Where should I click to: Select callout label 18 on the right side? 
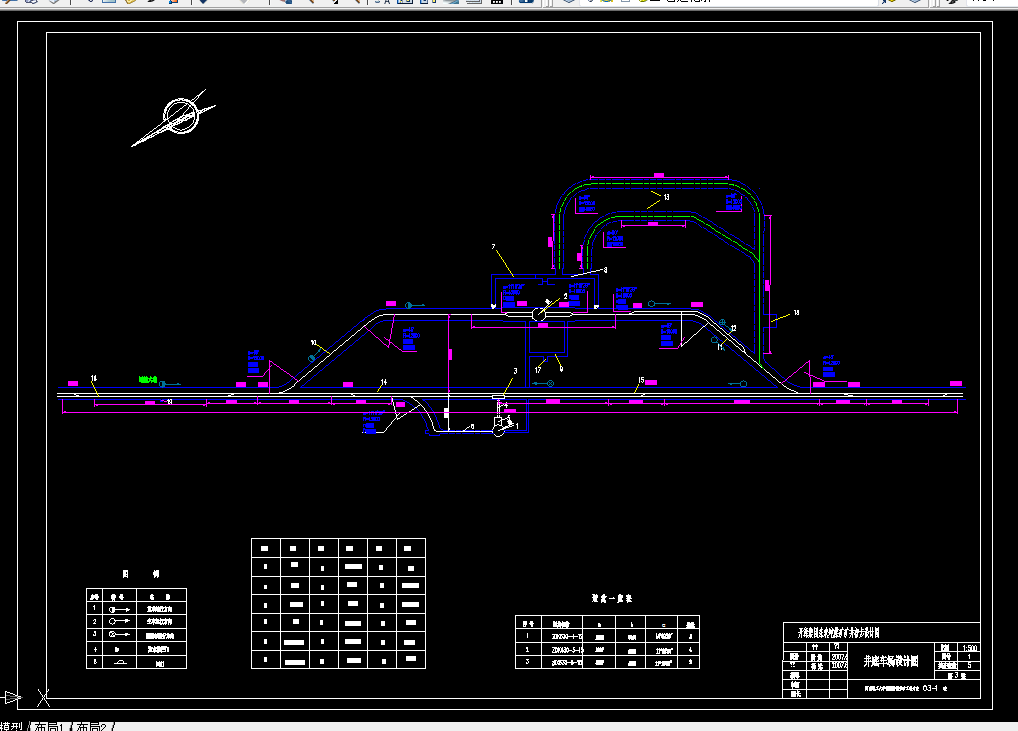tap(796, 312)
